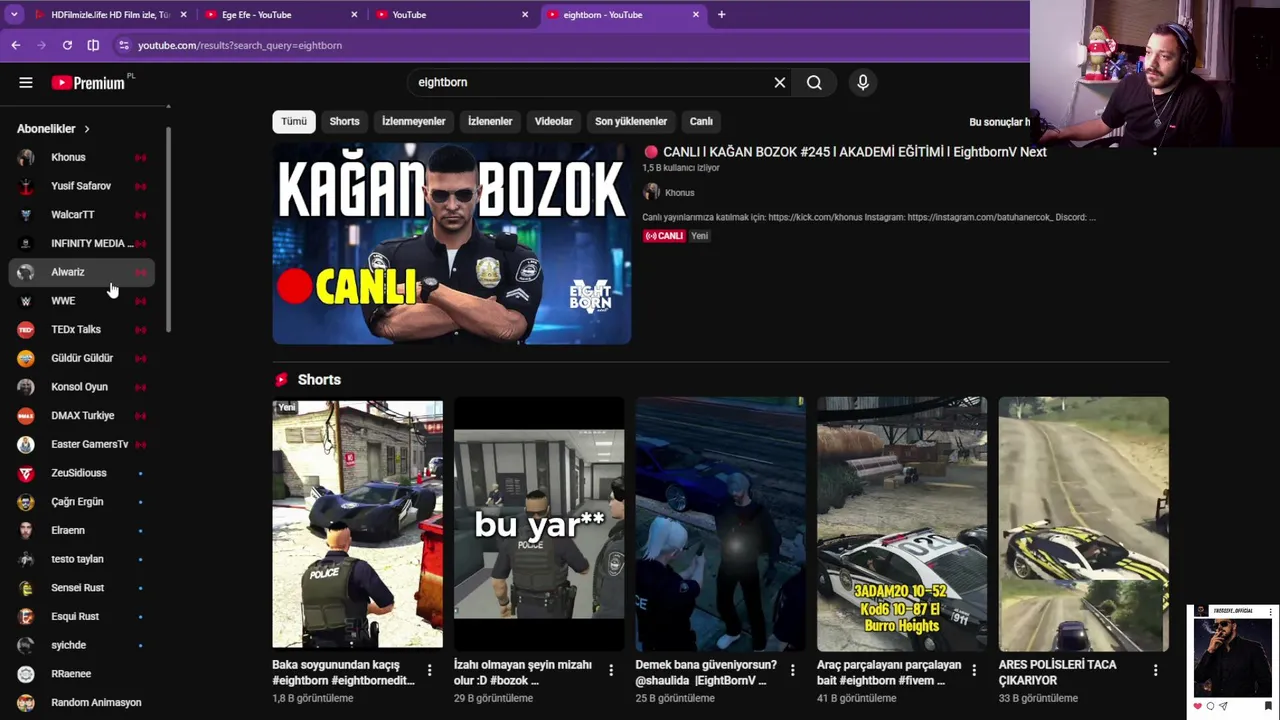Start voice search with the microphone icon
Image resolution: width=1280 pixels, height=720 pixels.
click(863, 83)
